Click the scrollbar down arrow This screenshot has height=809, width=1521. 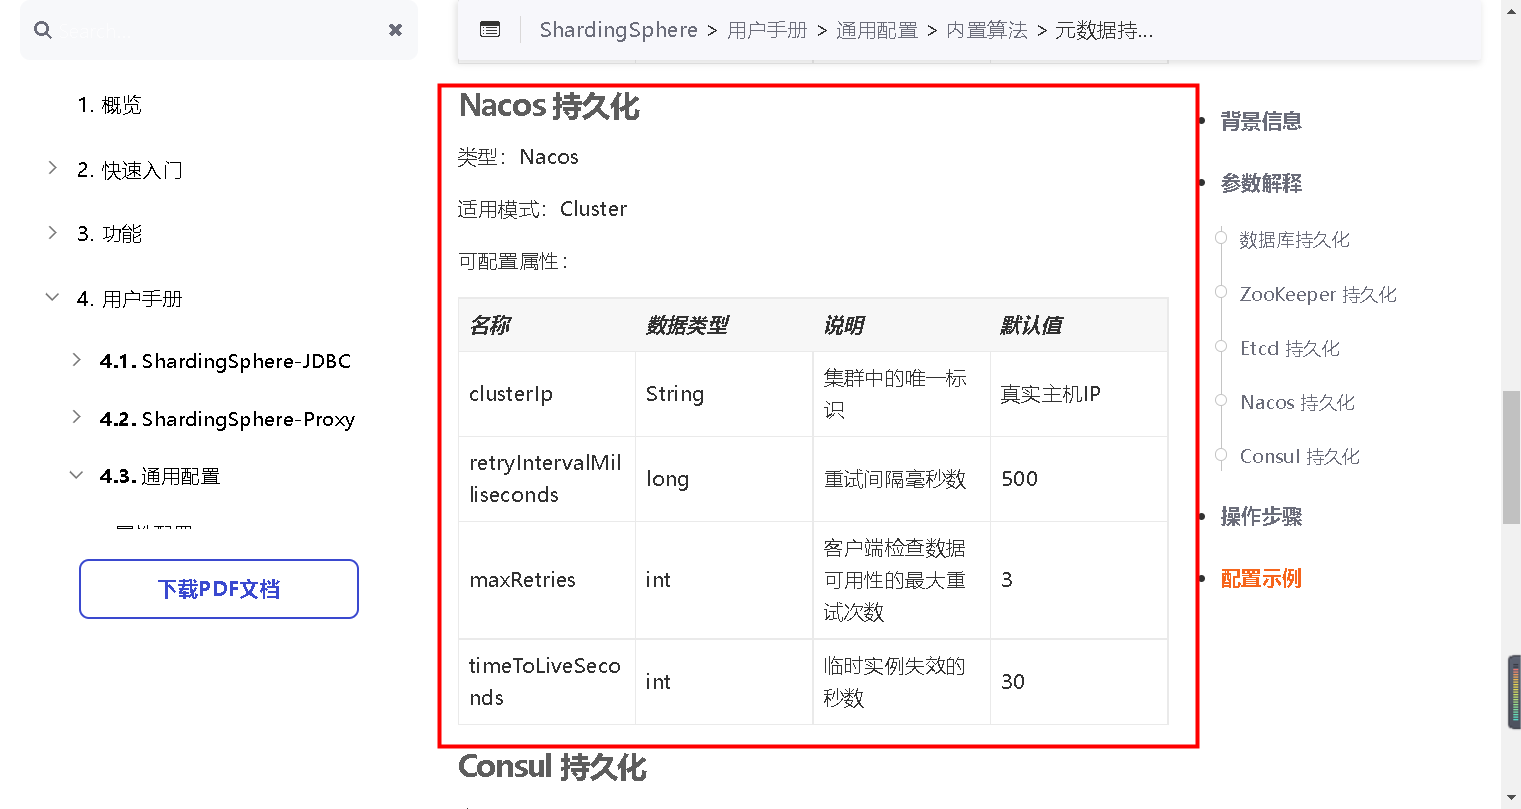pyautogui.click(x=1511, y=796)
